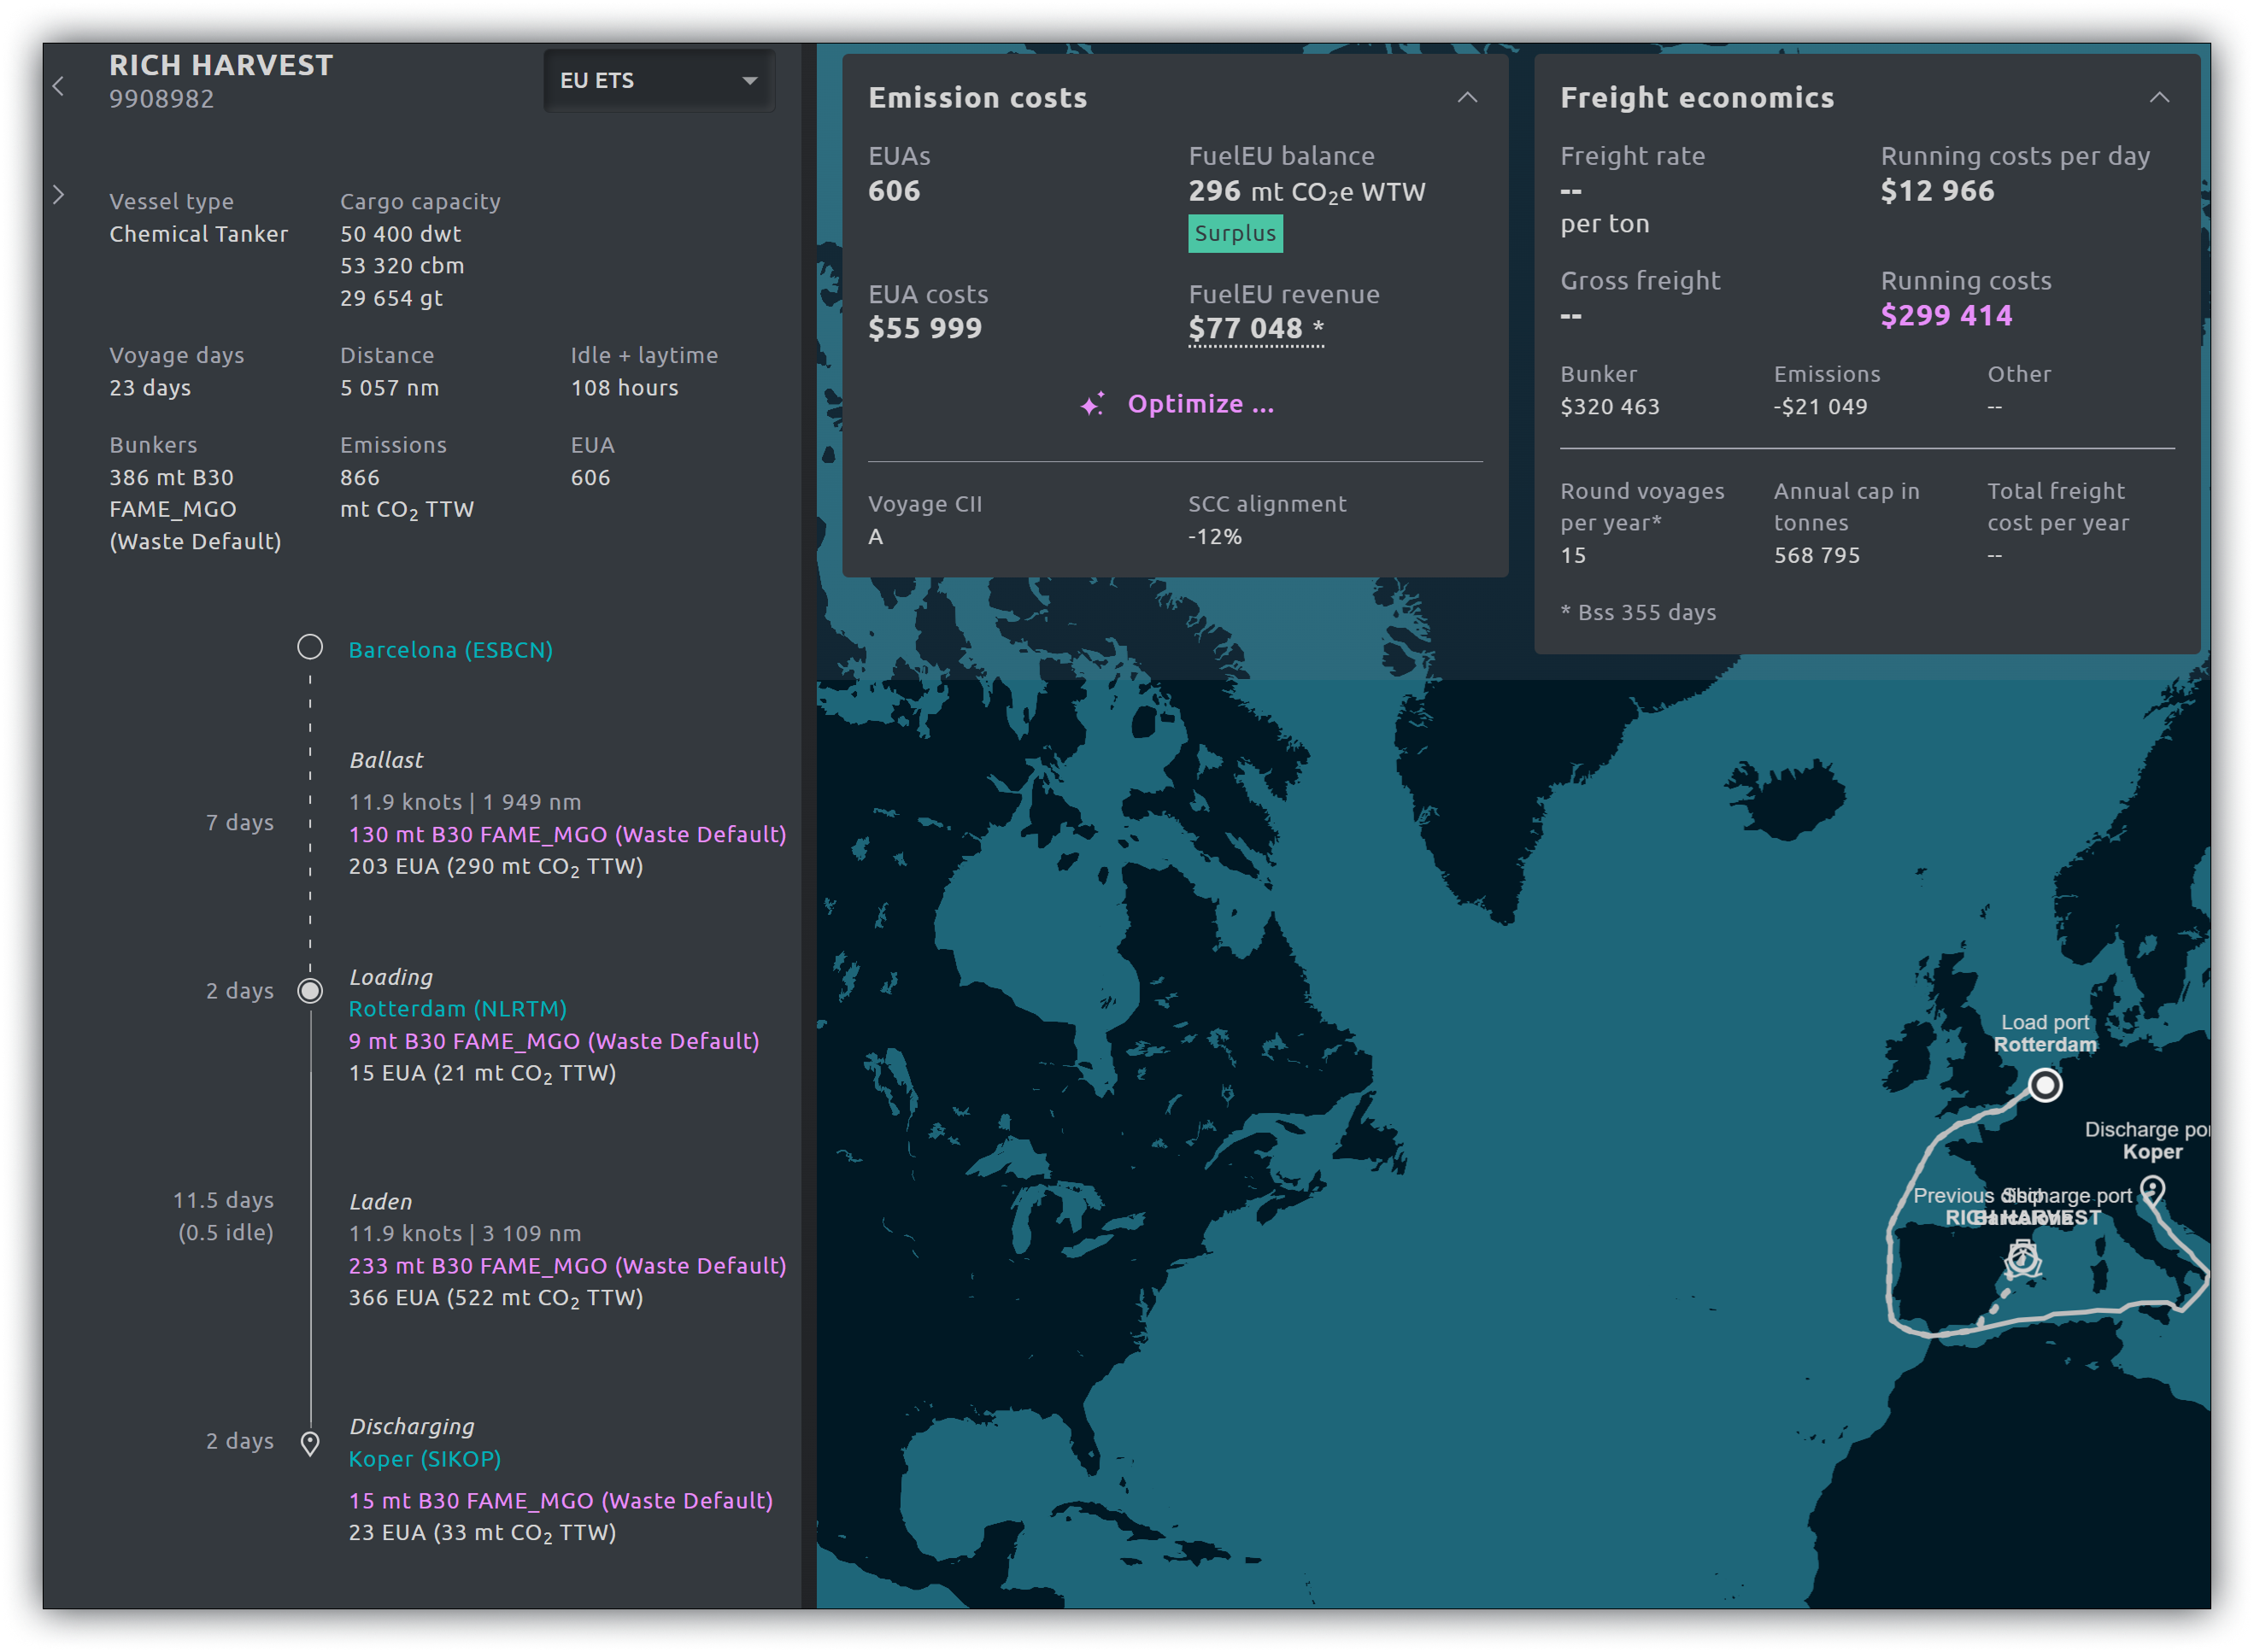
Task: Click the green Surplus badge
Action: [1235, 233]
